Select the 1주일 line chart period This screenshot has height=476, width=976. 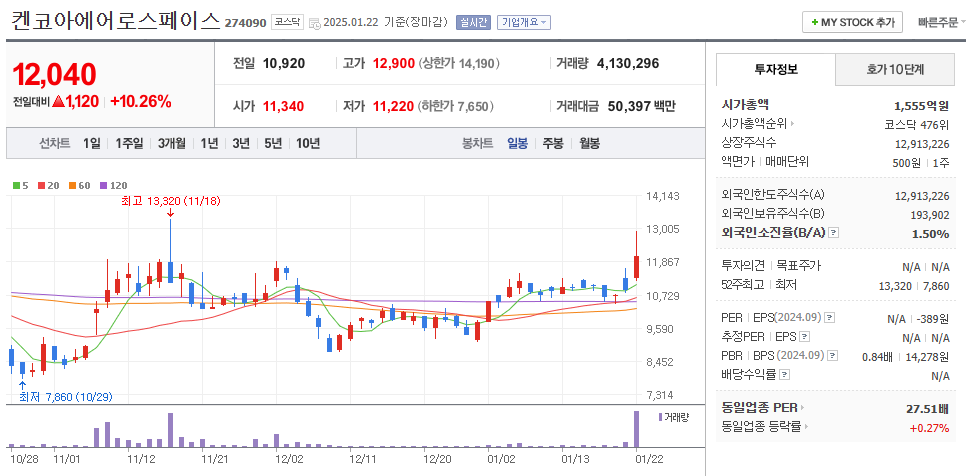click(129, 144)
